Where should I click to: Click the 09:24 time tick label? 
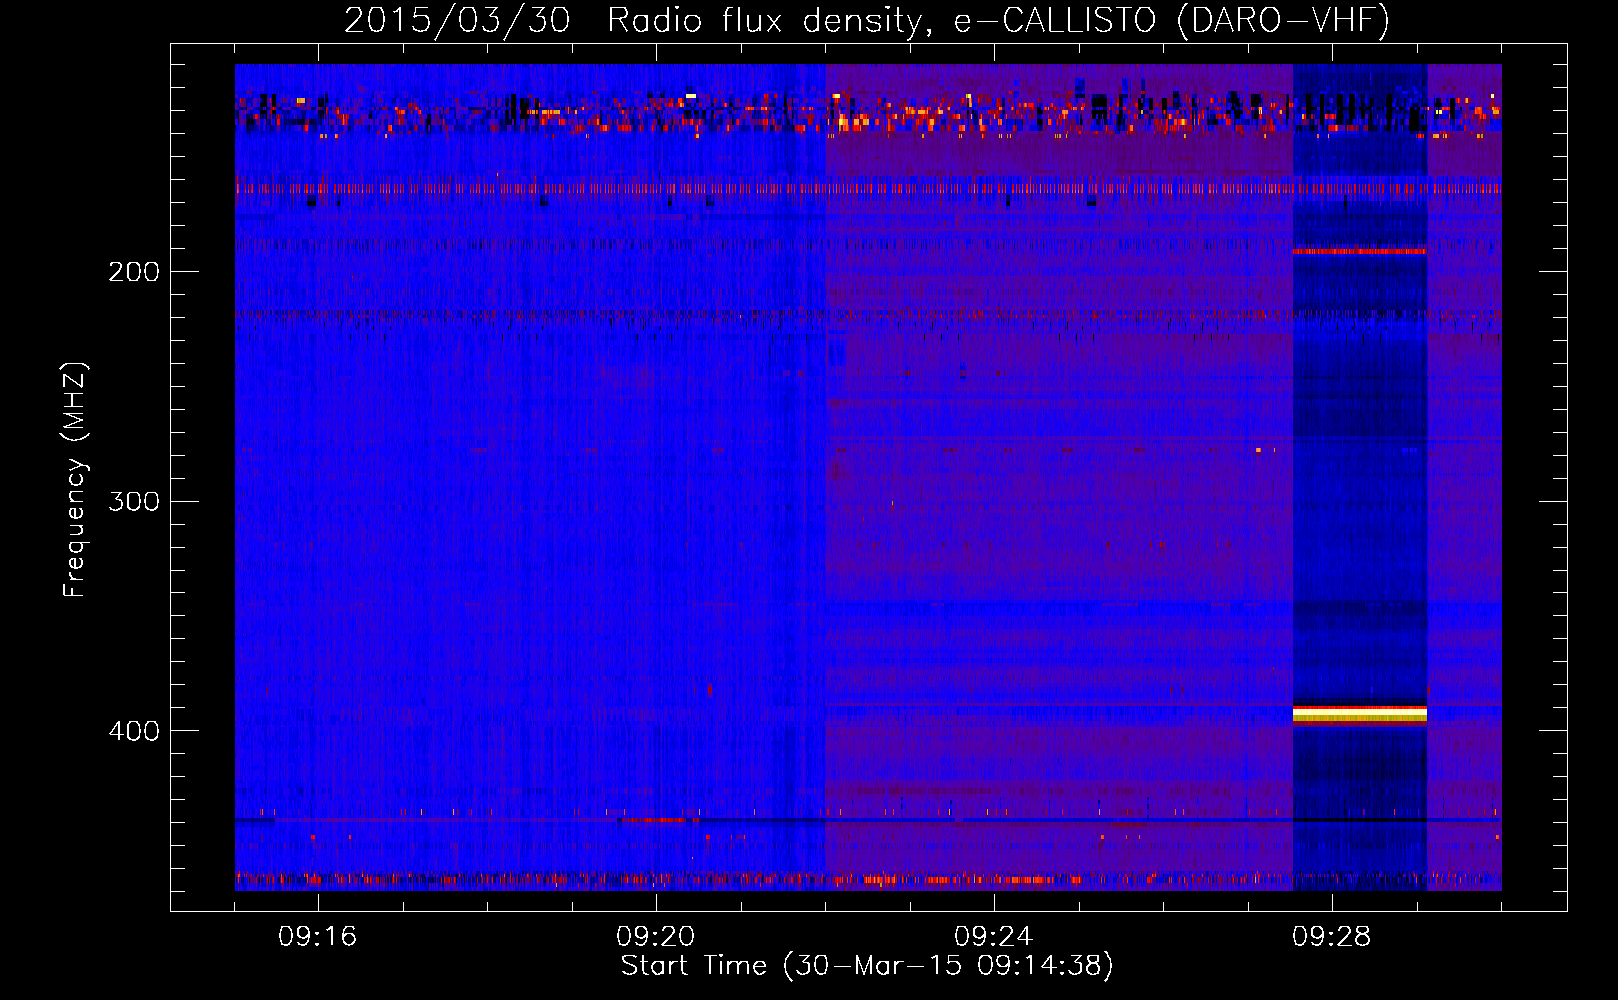click(x=994, y=937)
